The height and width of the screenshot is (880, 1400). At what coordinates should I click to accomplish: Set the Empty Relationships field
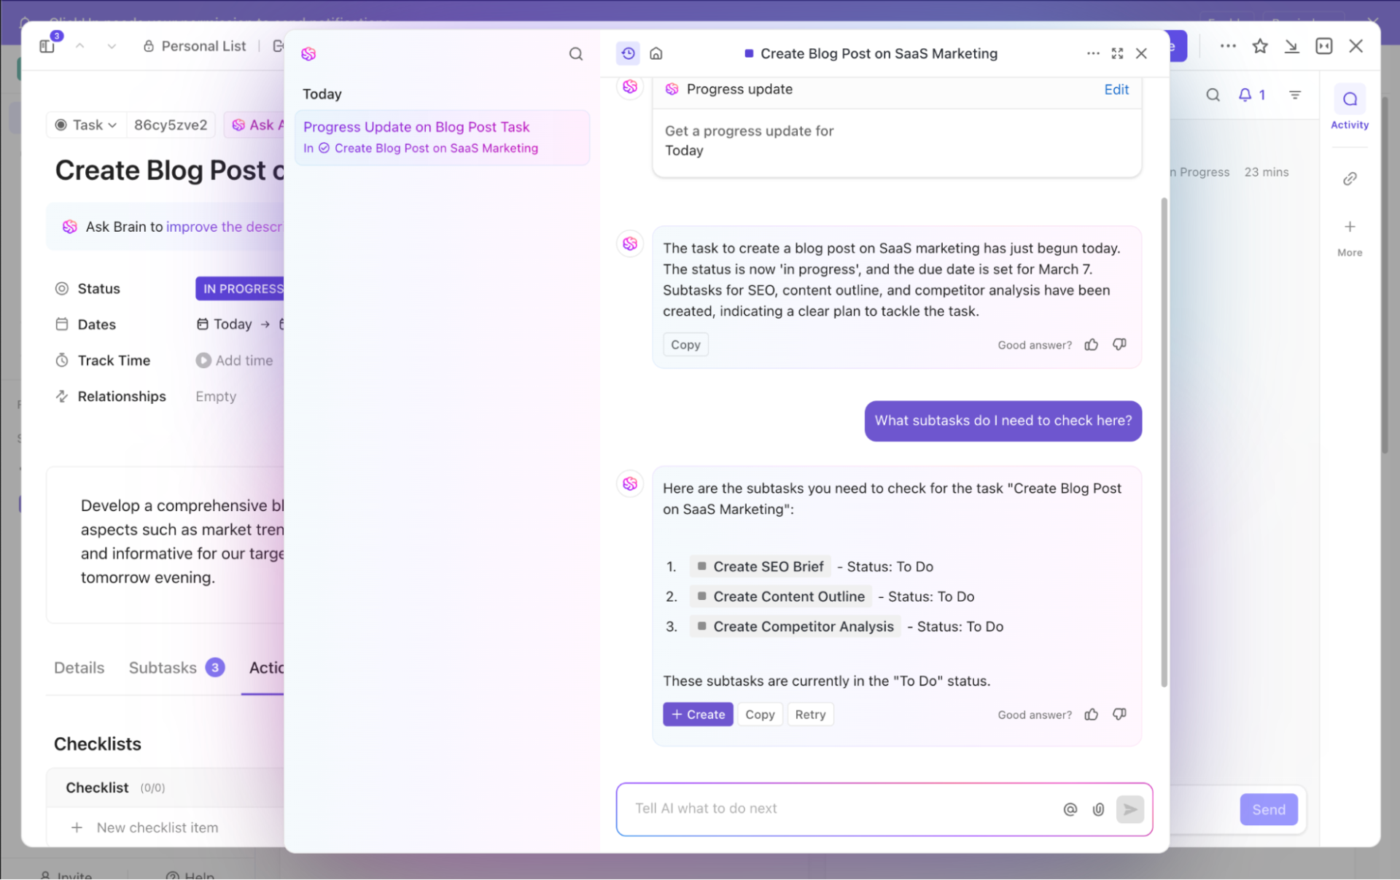tap(216, 396)
